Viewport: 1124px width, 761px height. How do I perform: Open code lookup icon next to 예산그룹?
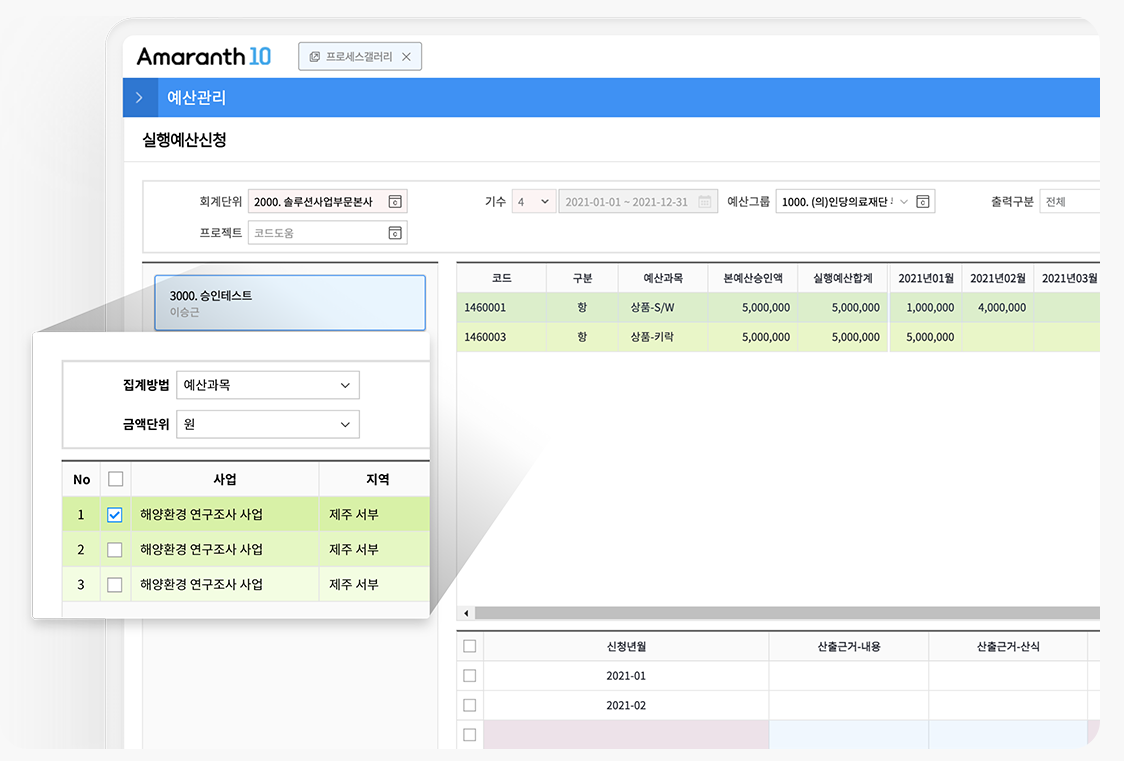(923, 201)
